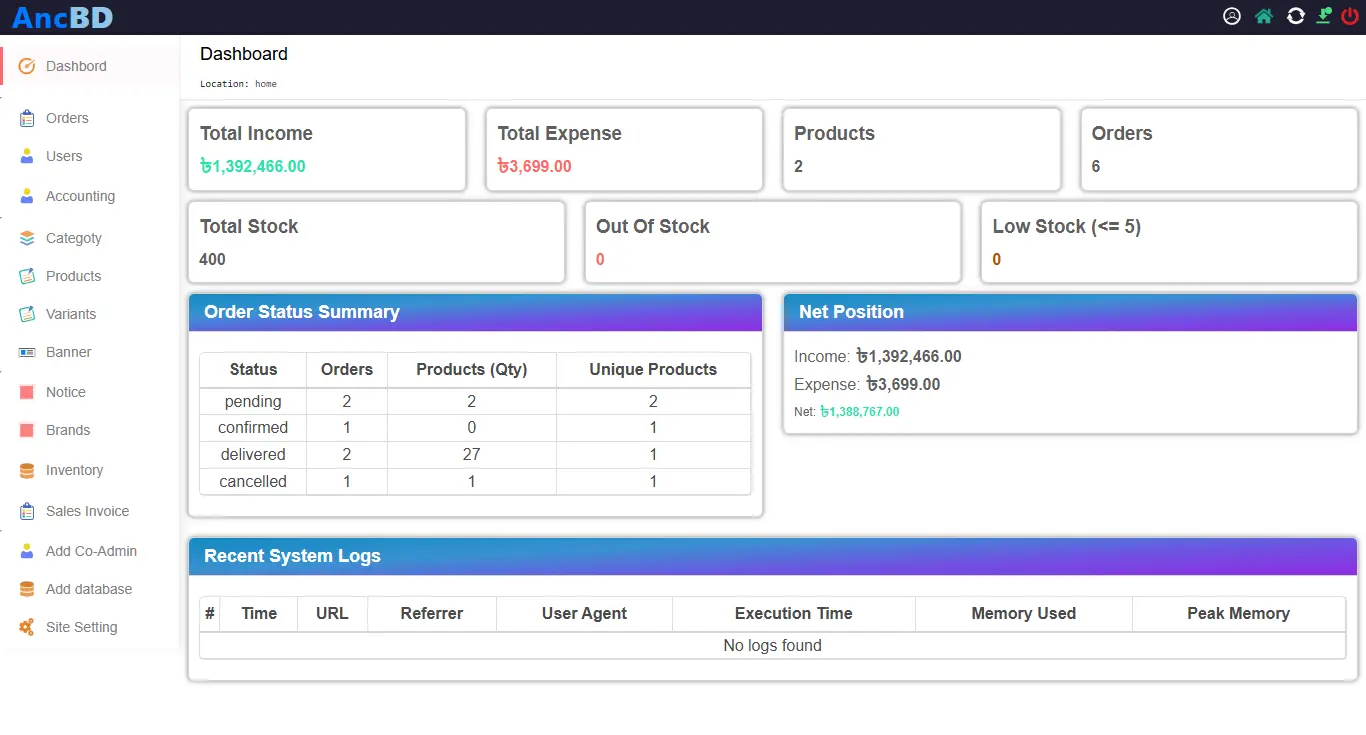The image size is (1366, 735).
Task: Select the Banner sidebar icon
Action: tap(27, 352)
